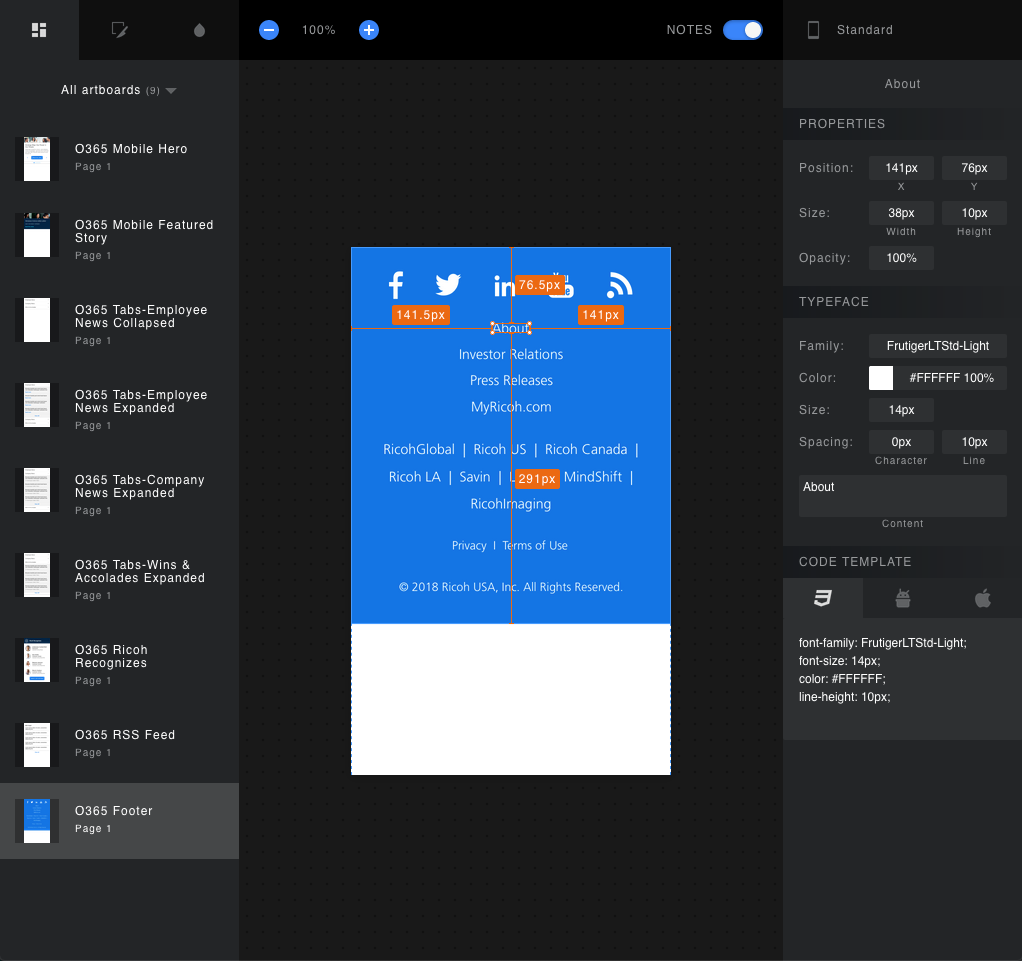Open the artboards grid tab icon

[39, 30]
